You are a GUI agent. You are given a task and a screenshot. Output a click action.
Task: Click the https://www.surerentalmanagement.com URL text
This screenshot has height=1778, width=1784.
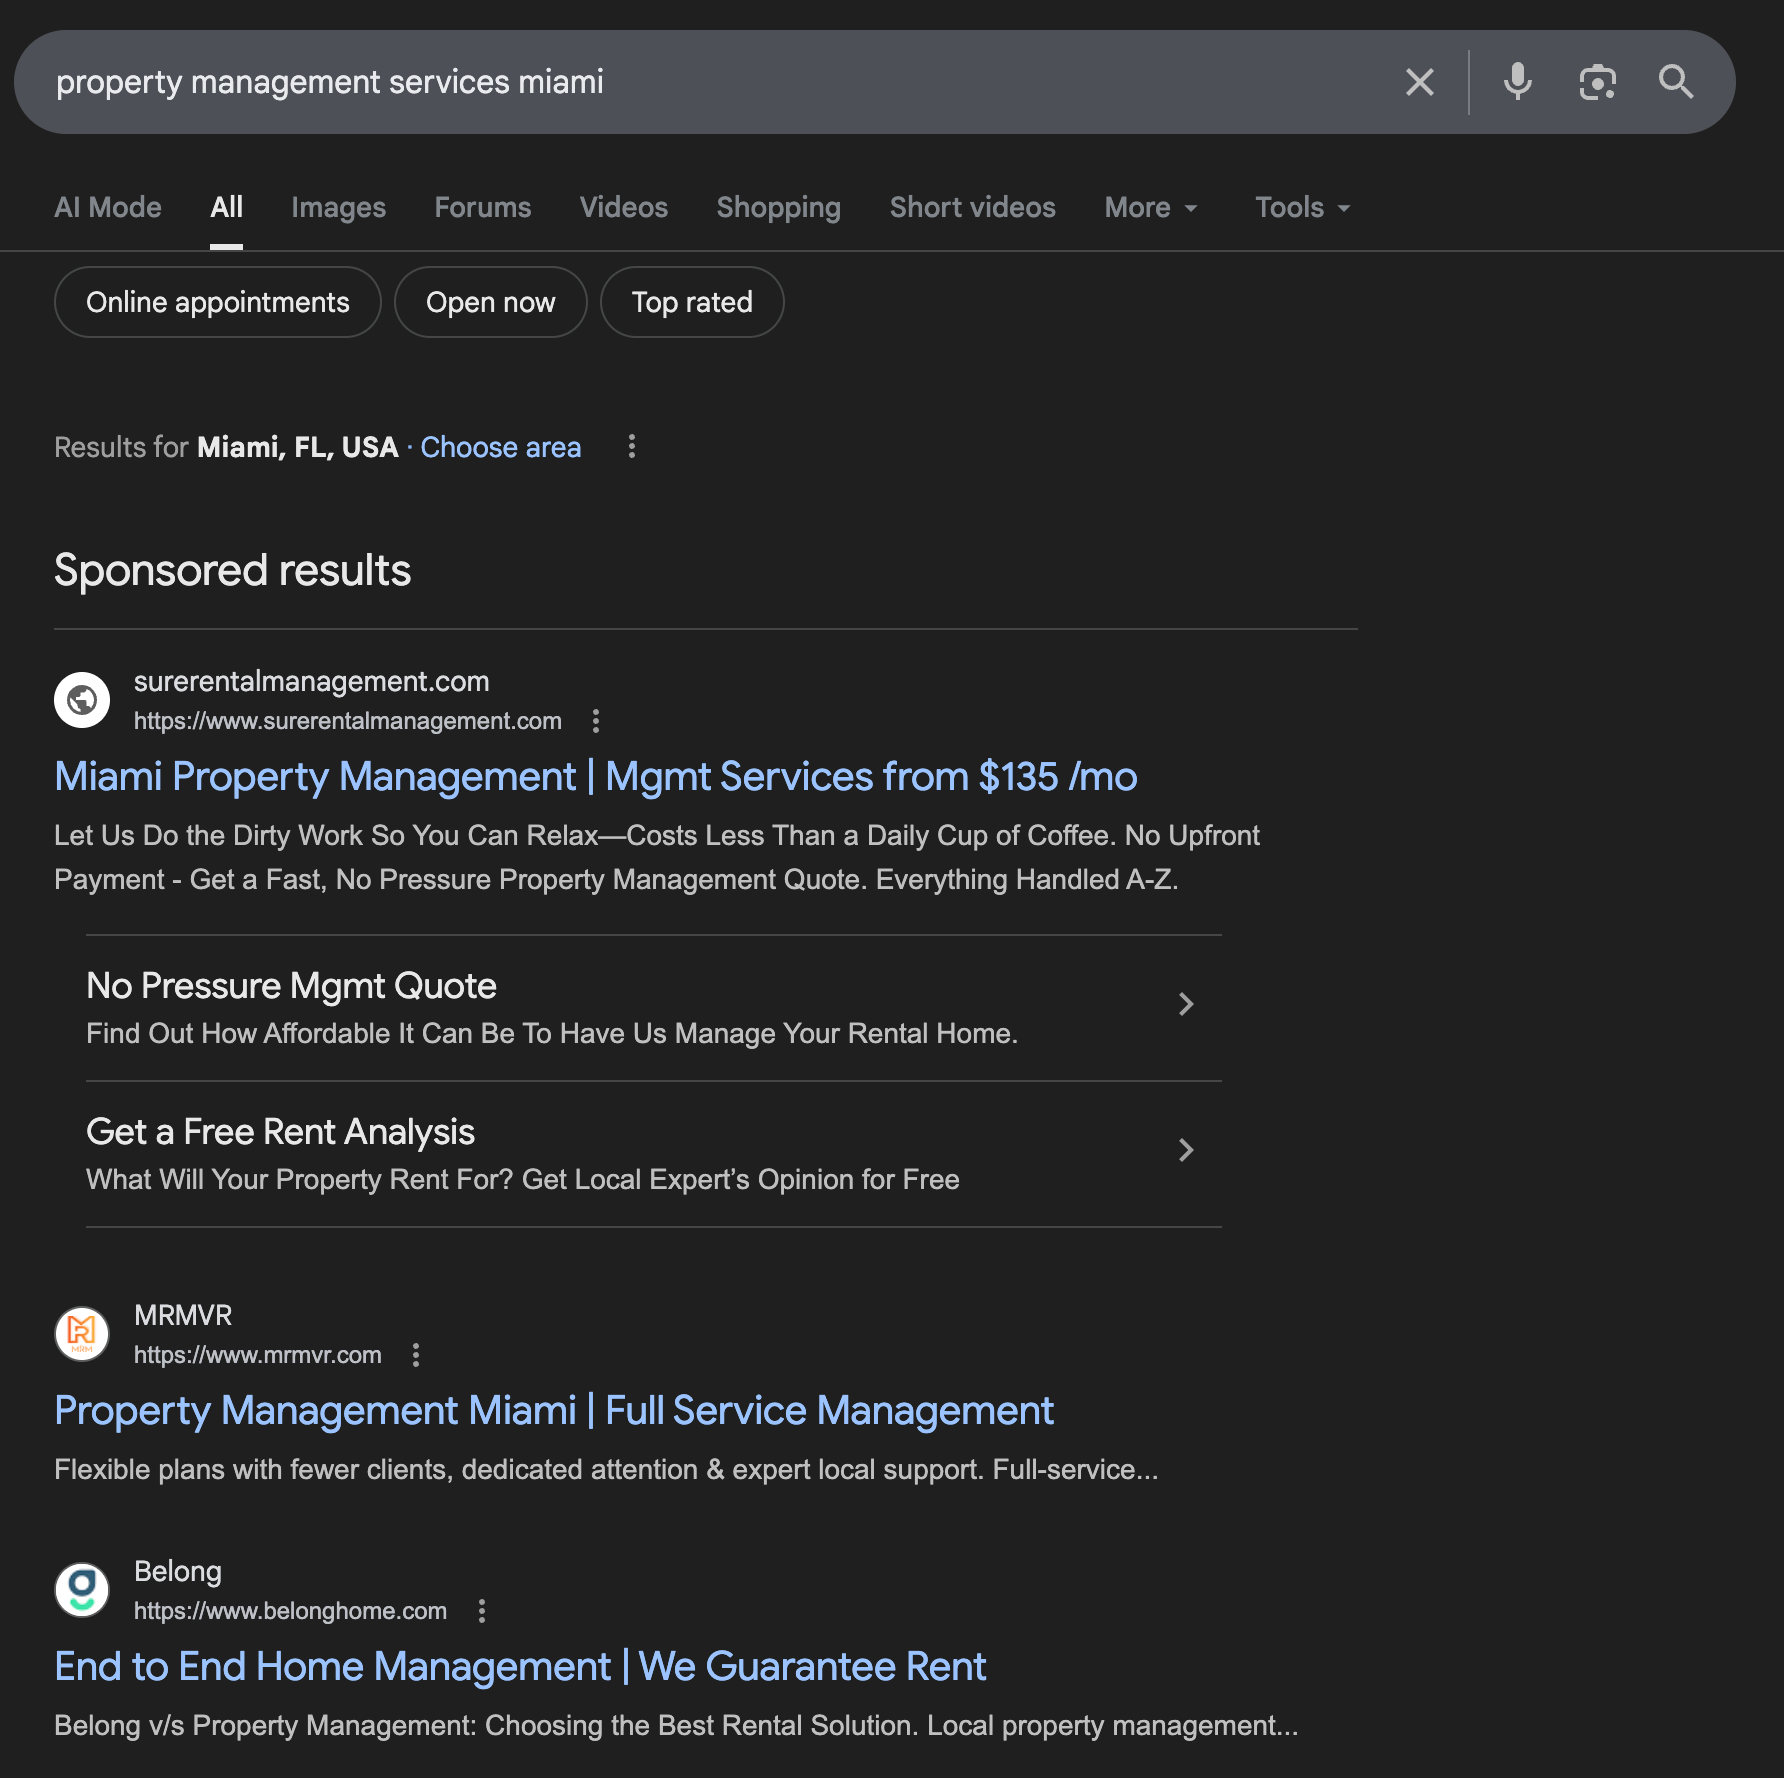[x=348, y=721]
